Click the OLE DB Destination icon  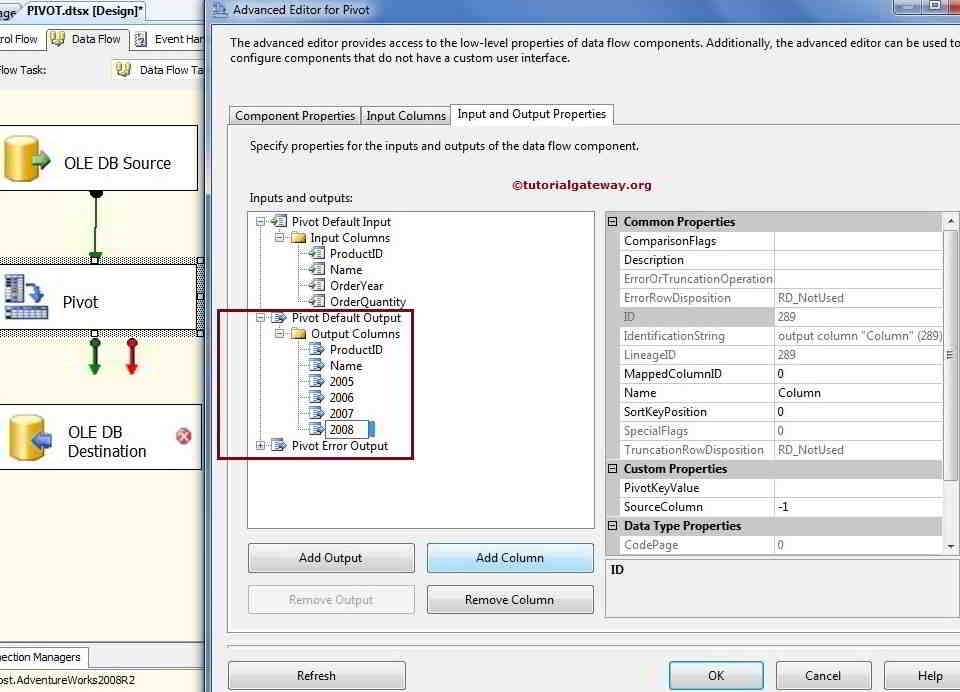tap(27, 437)
